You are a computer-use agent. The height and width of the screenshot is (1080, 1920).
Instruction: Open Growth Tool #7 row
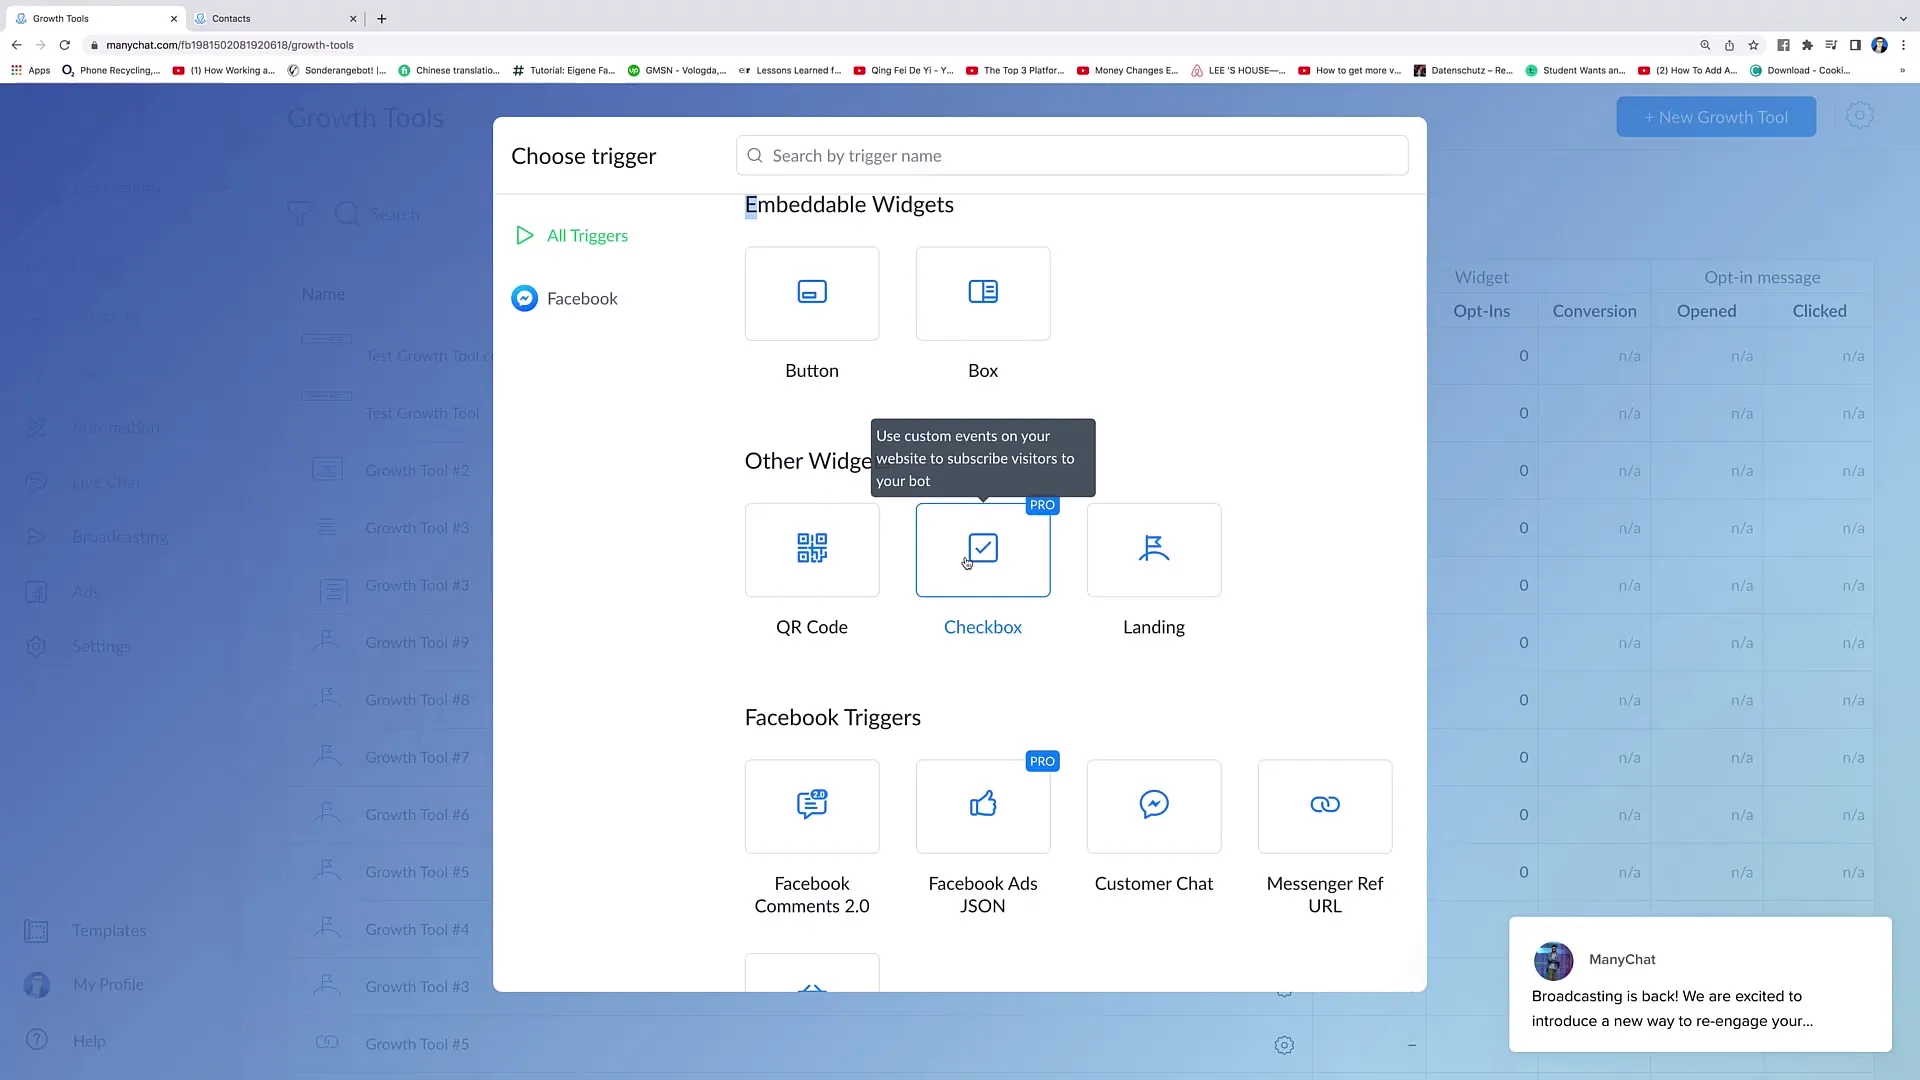[417, 758]
